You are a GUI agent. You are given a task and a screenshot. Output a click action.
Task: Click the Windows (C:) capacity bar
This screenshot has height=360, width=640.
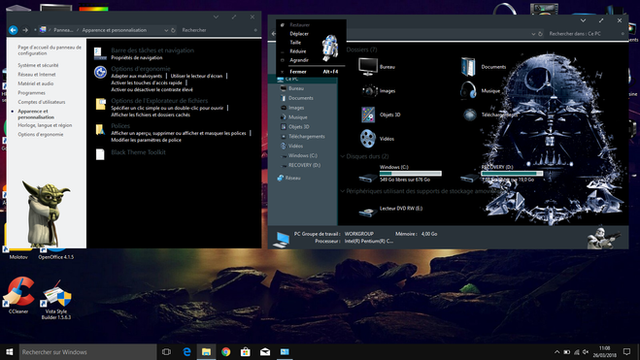411,173
